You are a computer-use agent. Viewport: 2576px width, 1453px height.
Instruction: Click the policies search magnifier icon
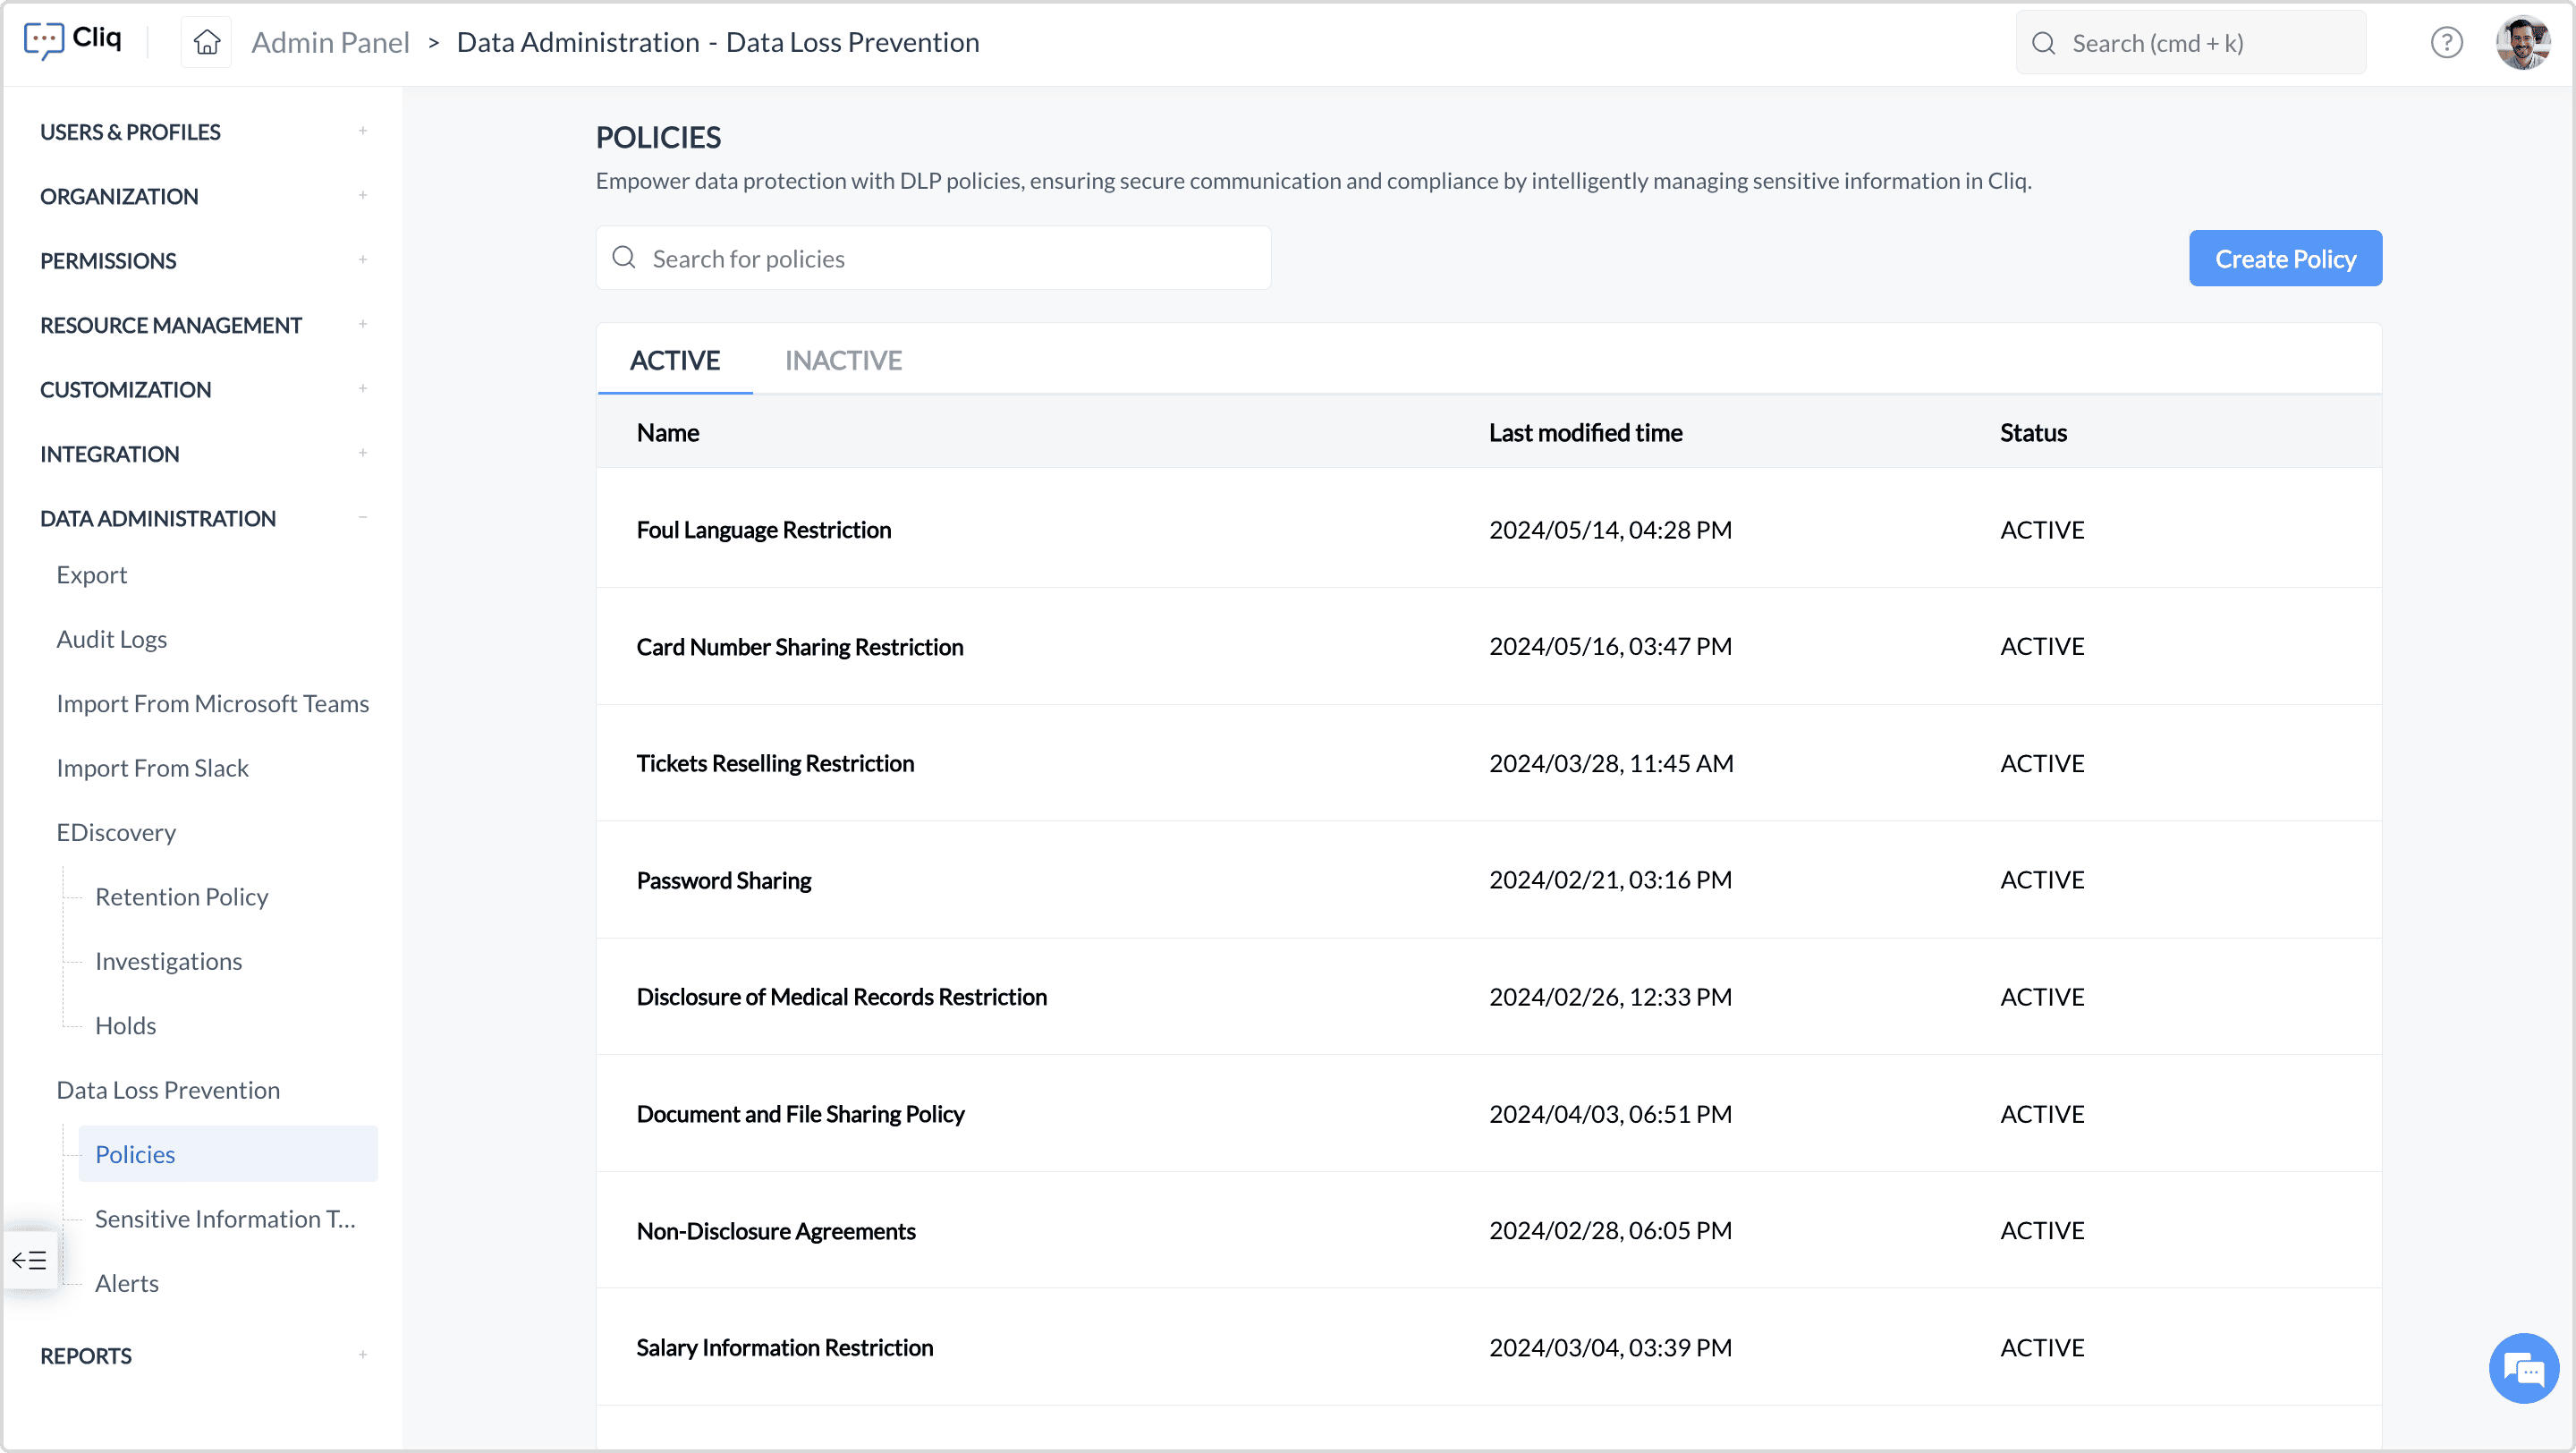pyautogui.click(x=624, y=258)
